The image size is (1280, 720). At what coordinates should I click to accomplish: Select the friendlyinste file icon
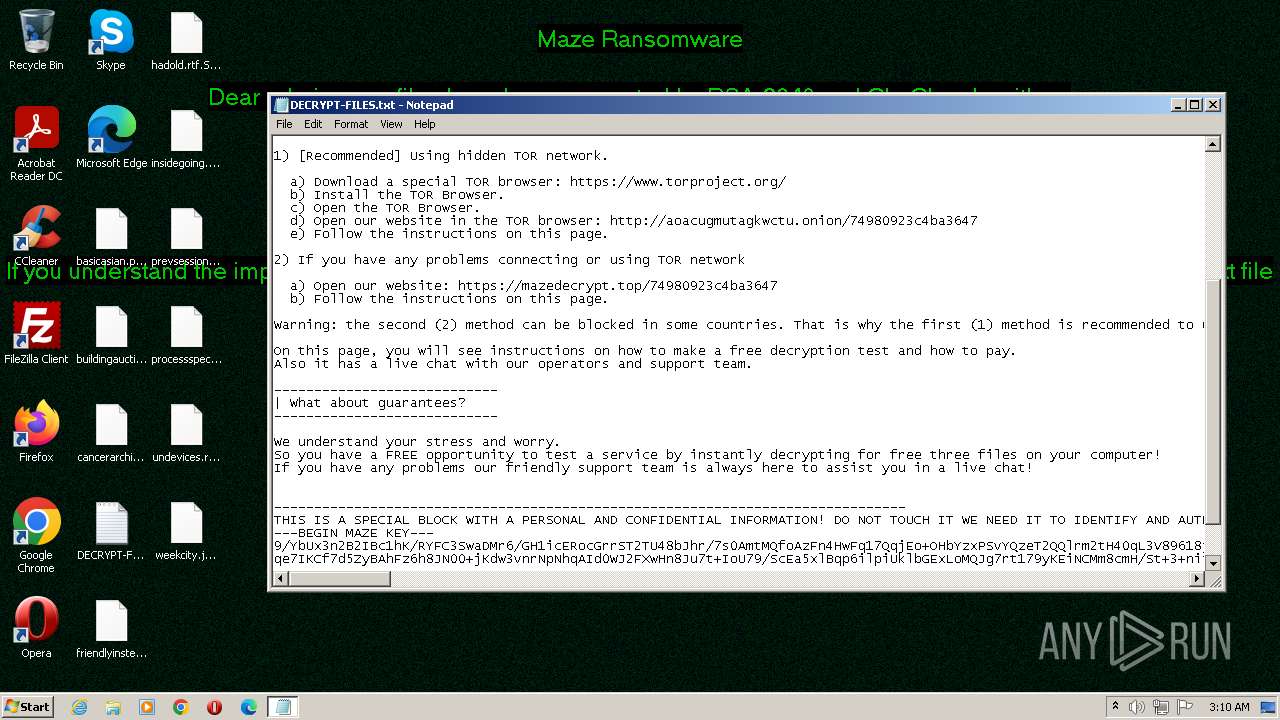point(111,628)
